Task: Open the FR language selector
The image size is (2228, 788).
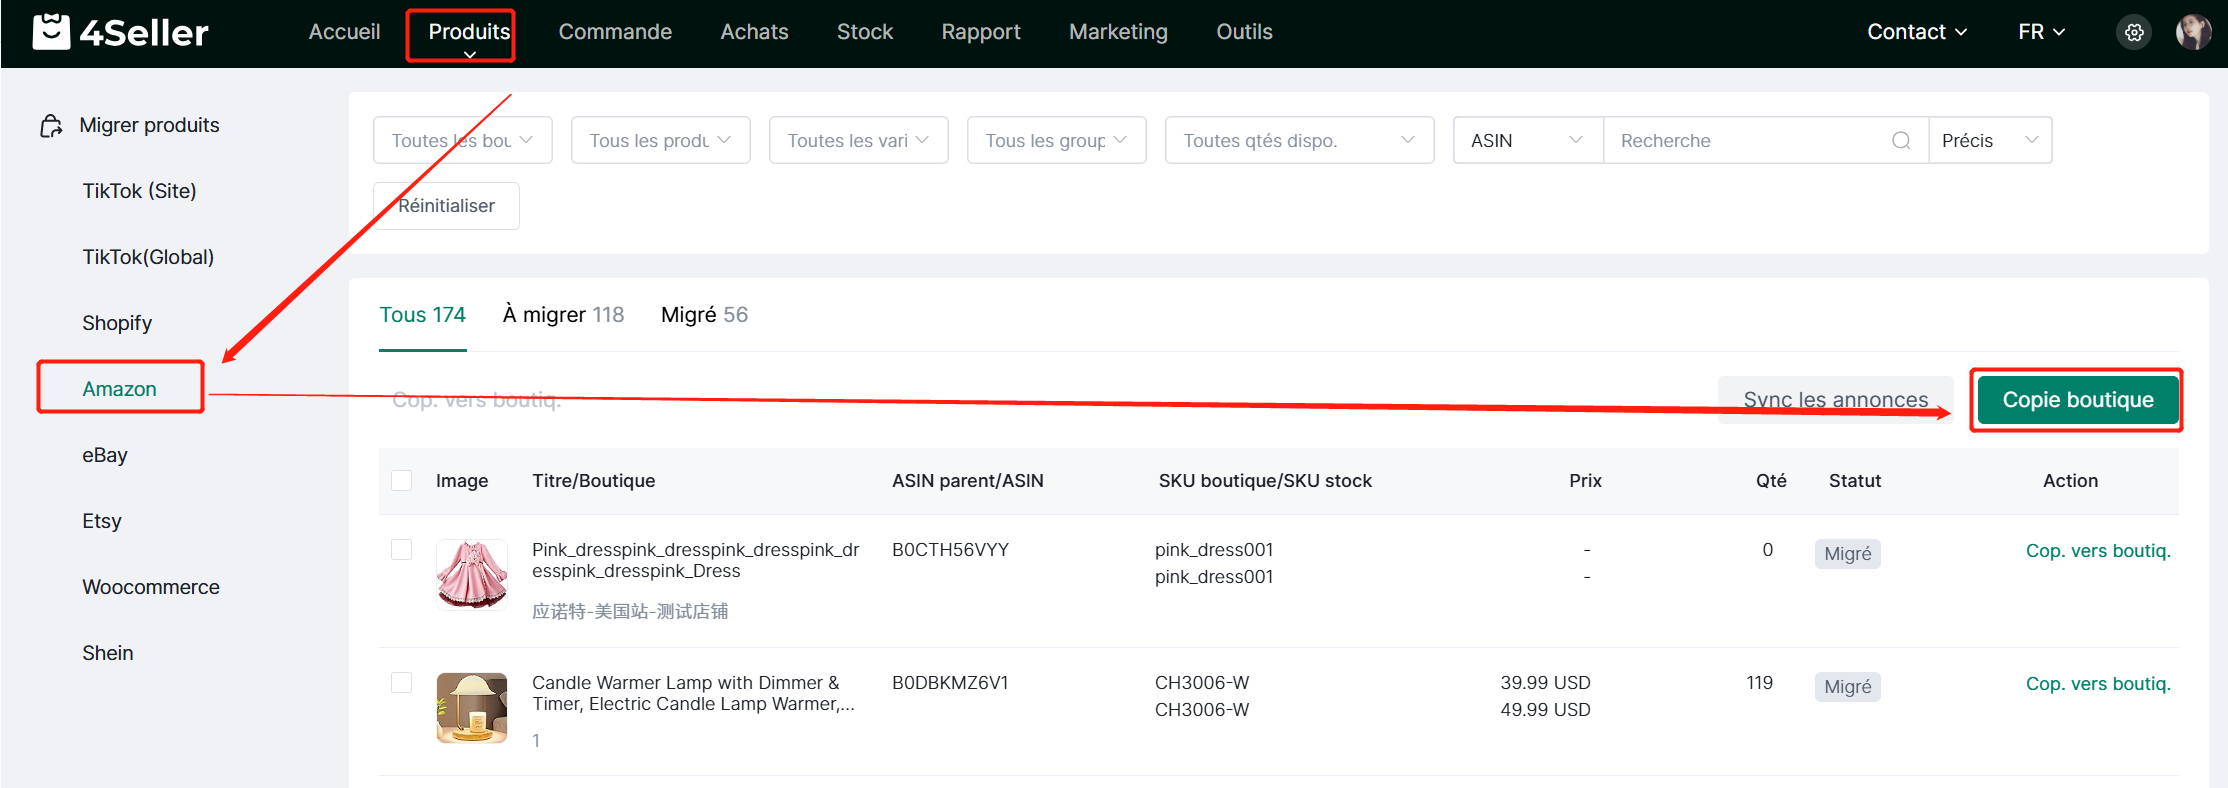Action: 2041,32
